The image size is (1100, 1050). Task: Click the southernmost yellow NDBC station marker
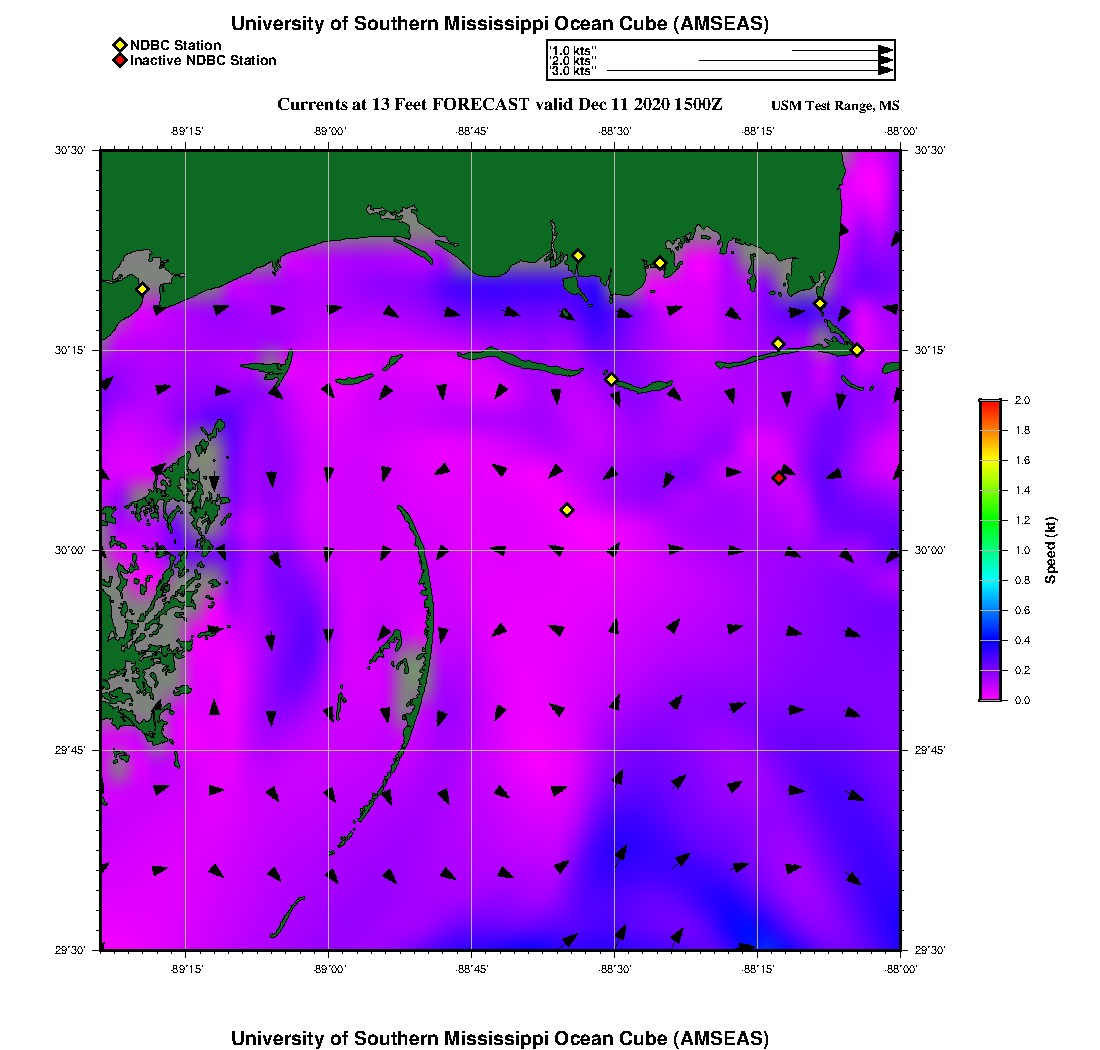coord(567,510)
